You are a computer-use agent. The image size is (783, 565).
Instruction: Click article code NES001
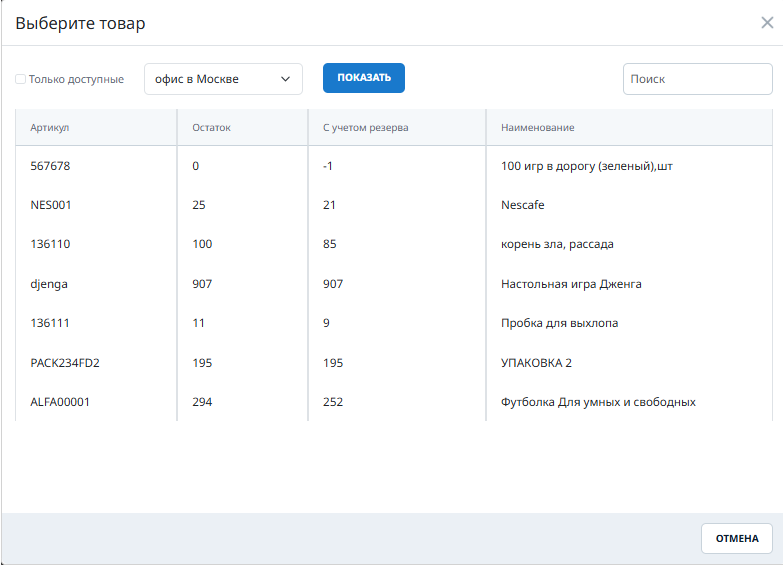click(51, 205)
